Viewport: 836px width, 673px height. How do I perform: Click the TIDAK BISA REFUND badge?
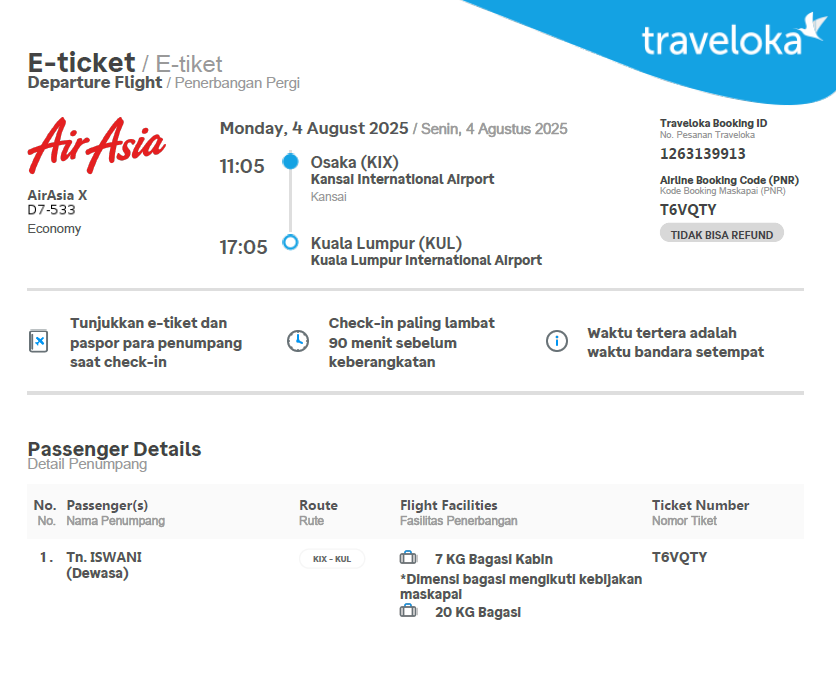(721, 234)
